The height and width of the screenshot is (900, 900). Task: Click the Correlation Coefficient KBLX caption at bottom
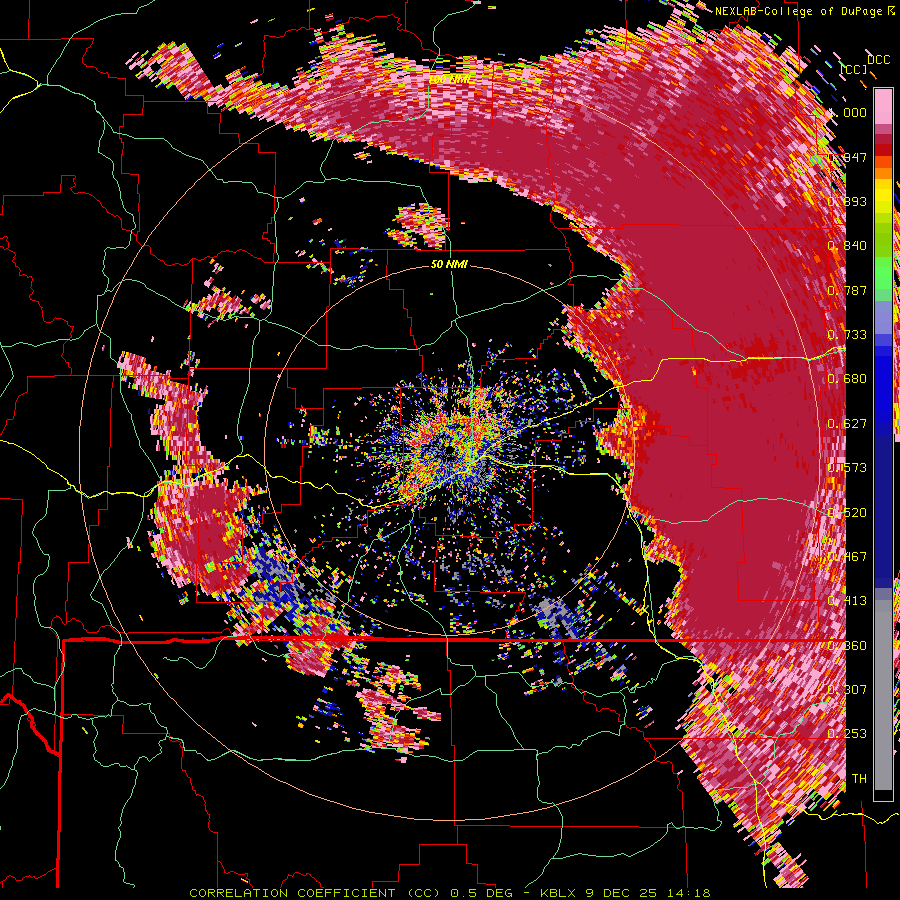click(450, 893)
